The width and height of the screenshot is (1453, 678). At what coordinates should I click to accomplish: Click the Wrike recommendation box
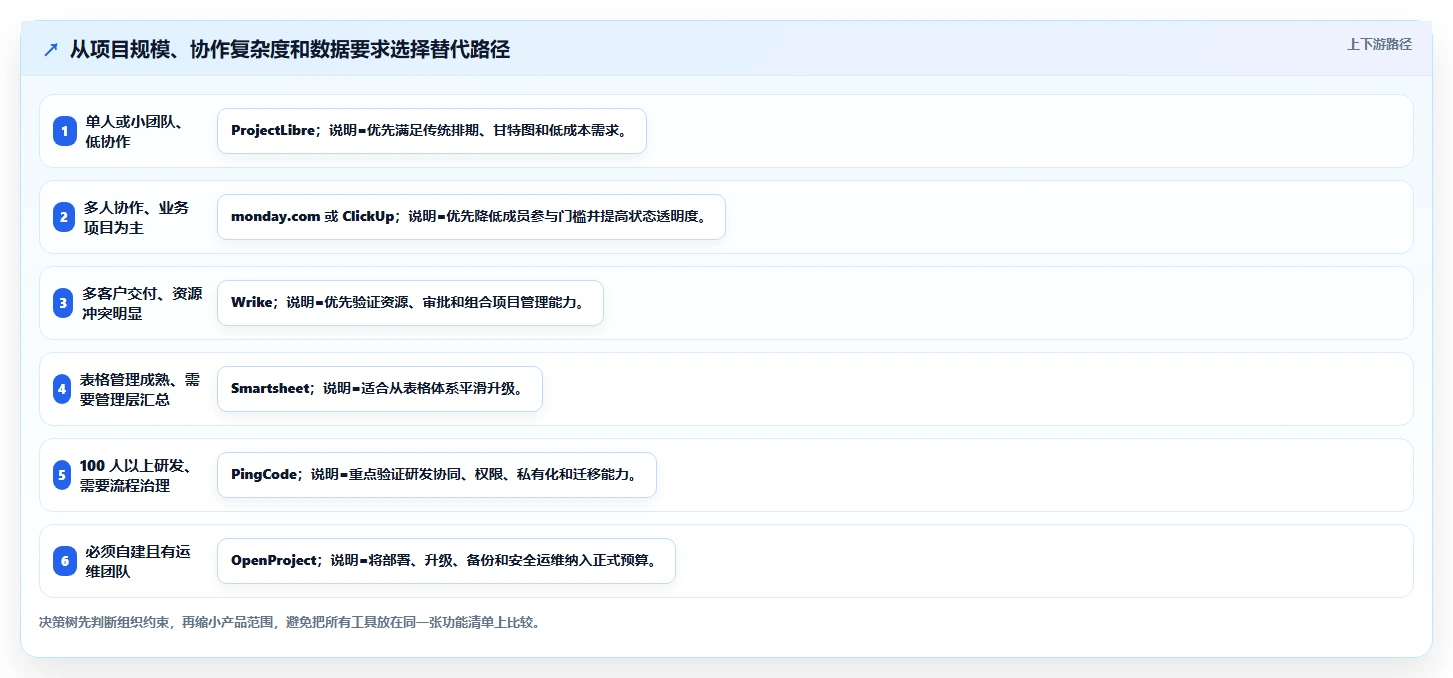pos(410,303)
